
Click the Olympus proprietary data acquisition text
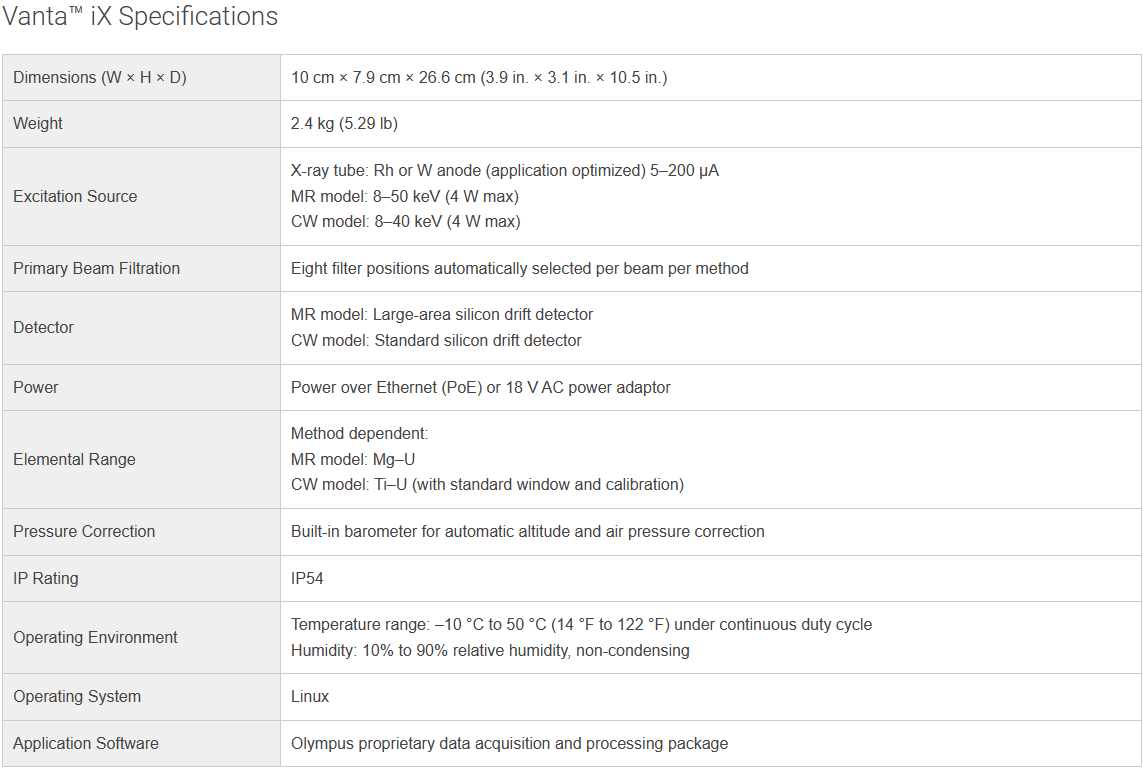(x=509, y=744)
